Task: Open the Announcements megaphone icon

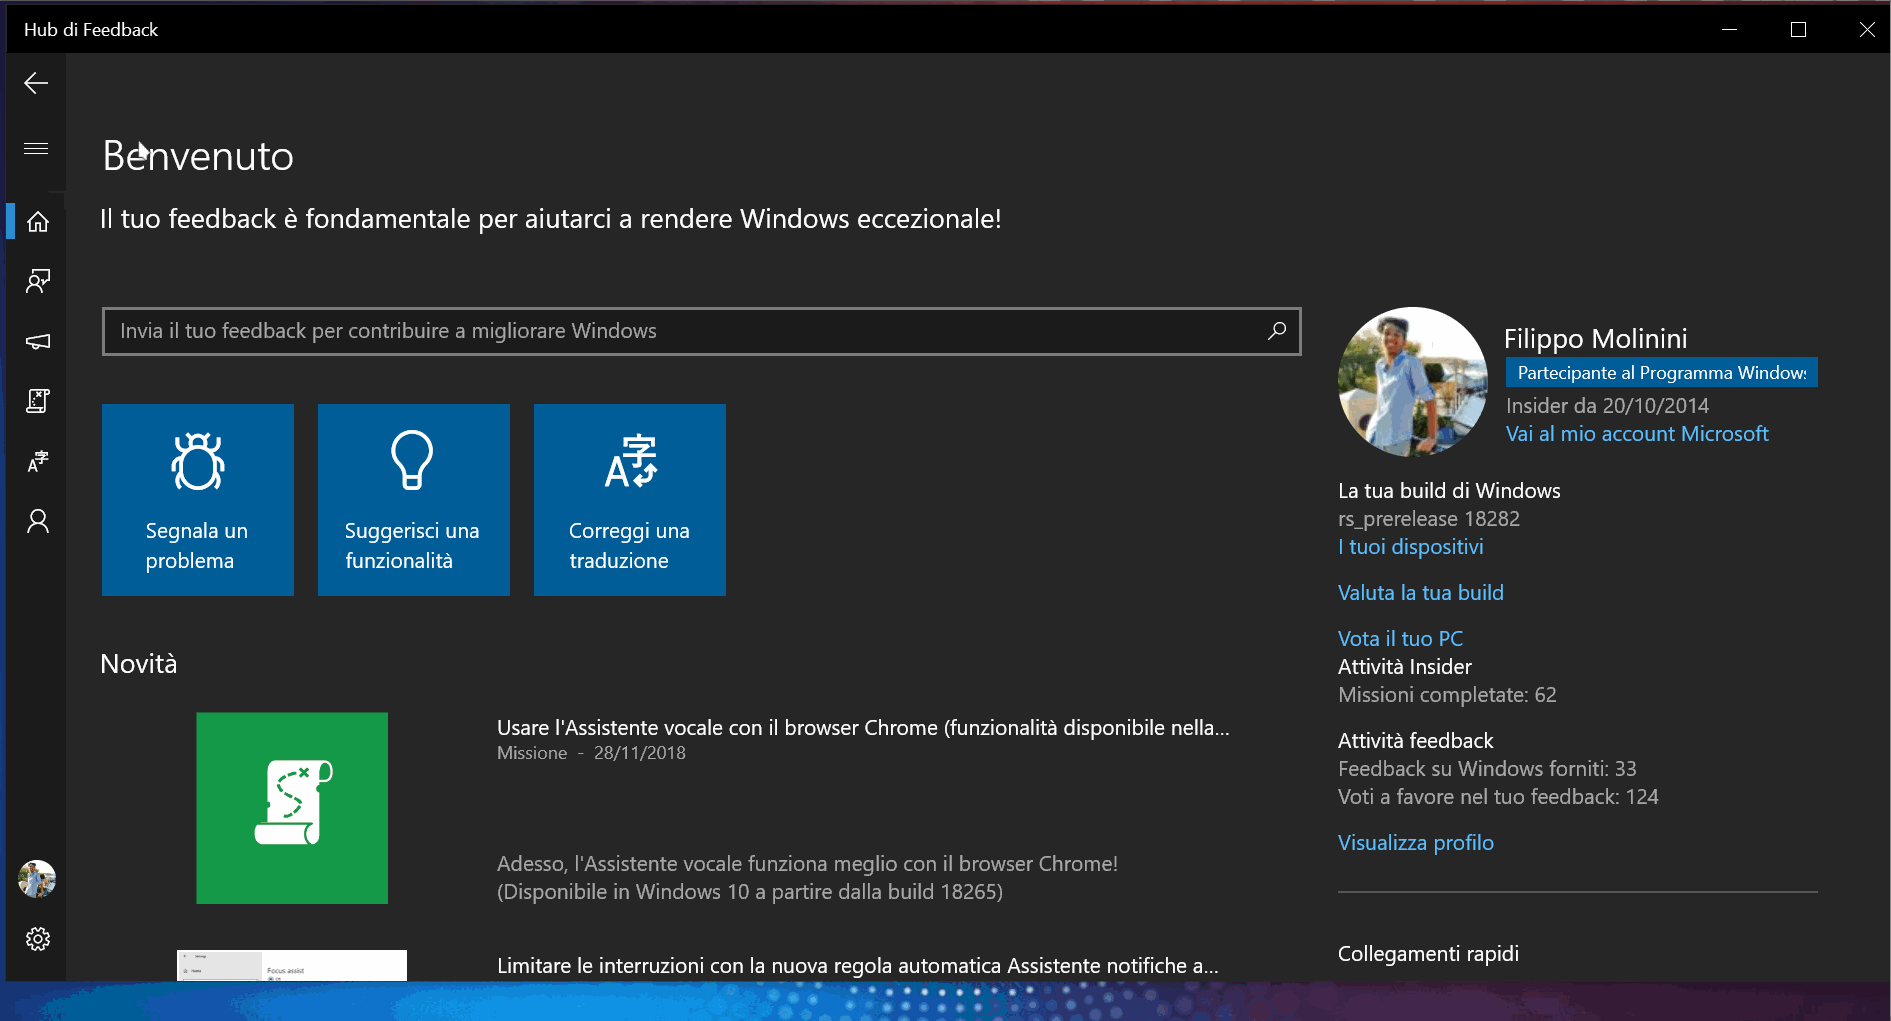Action: [x=38, y=341]
